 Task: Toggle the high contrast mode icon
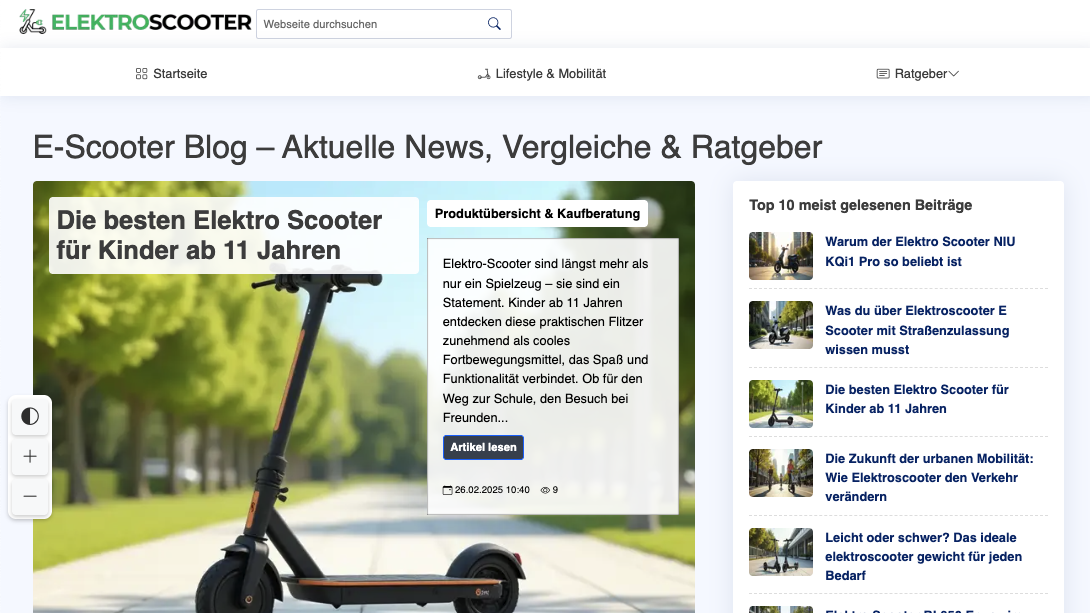click(x=30, y=416)
